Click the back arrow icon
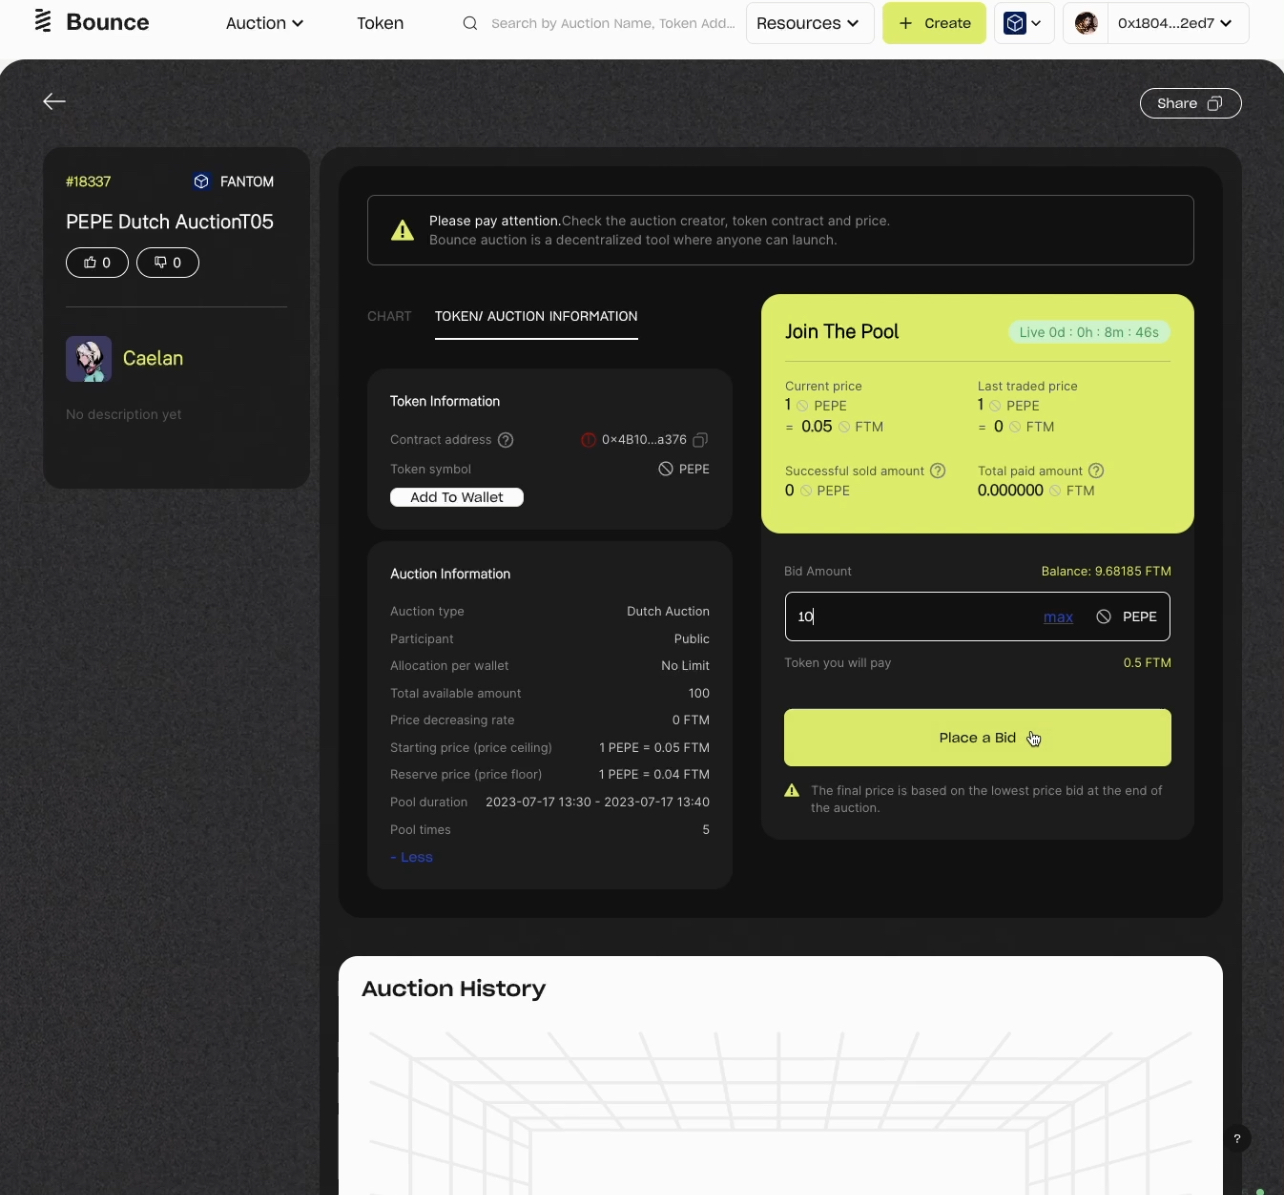 [54, 101]
